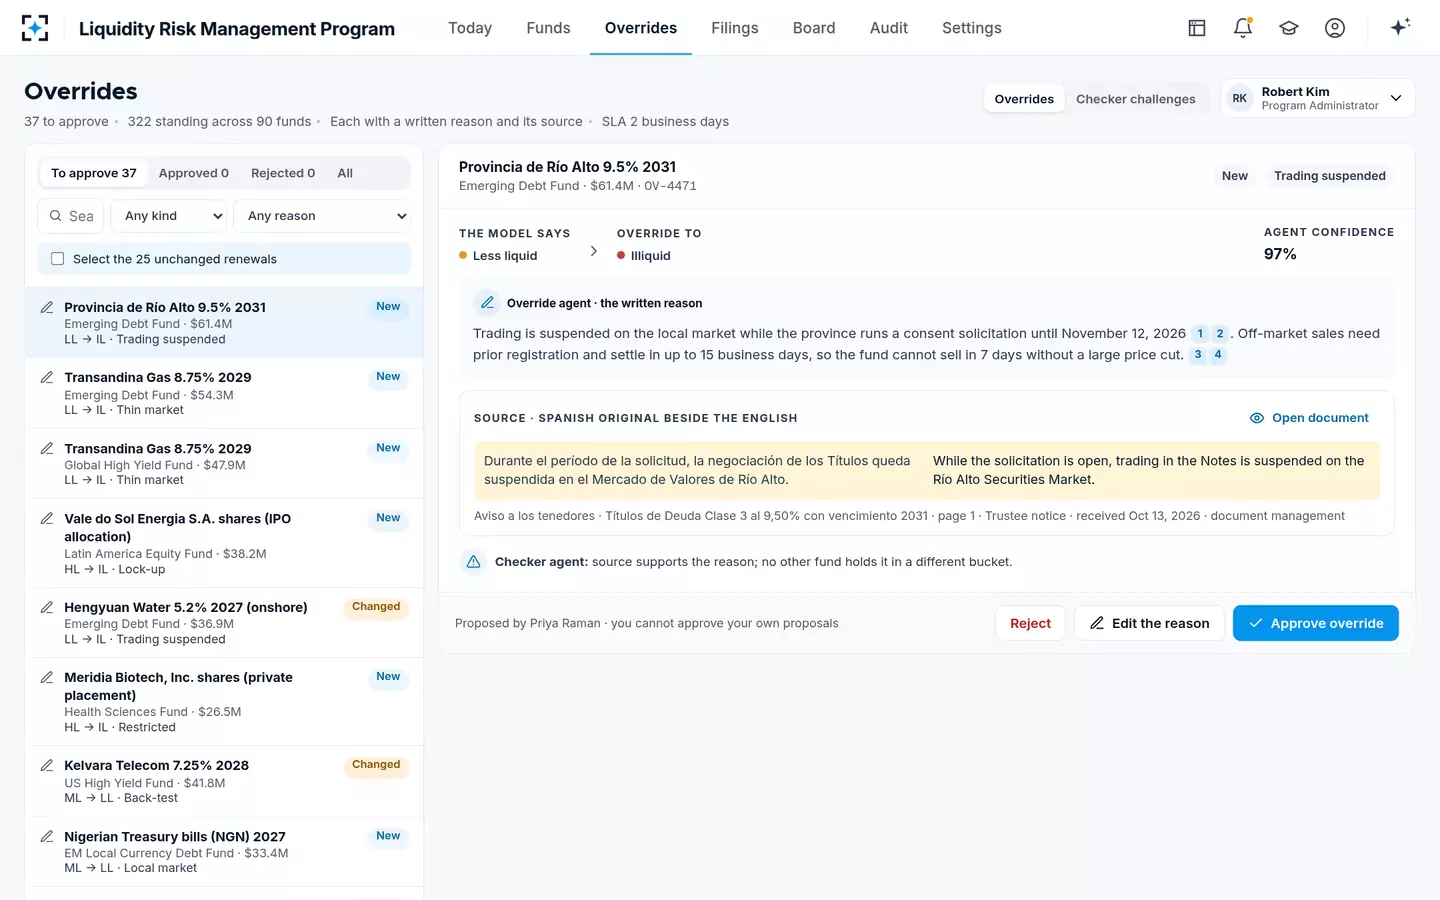The height and width of the screenshot is (900, 1440).
Task: Select the Kelvara Telecom 7.25% 2028 override
Action: click(224, 781)
